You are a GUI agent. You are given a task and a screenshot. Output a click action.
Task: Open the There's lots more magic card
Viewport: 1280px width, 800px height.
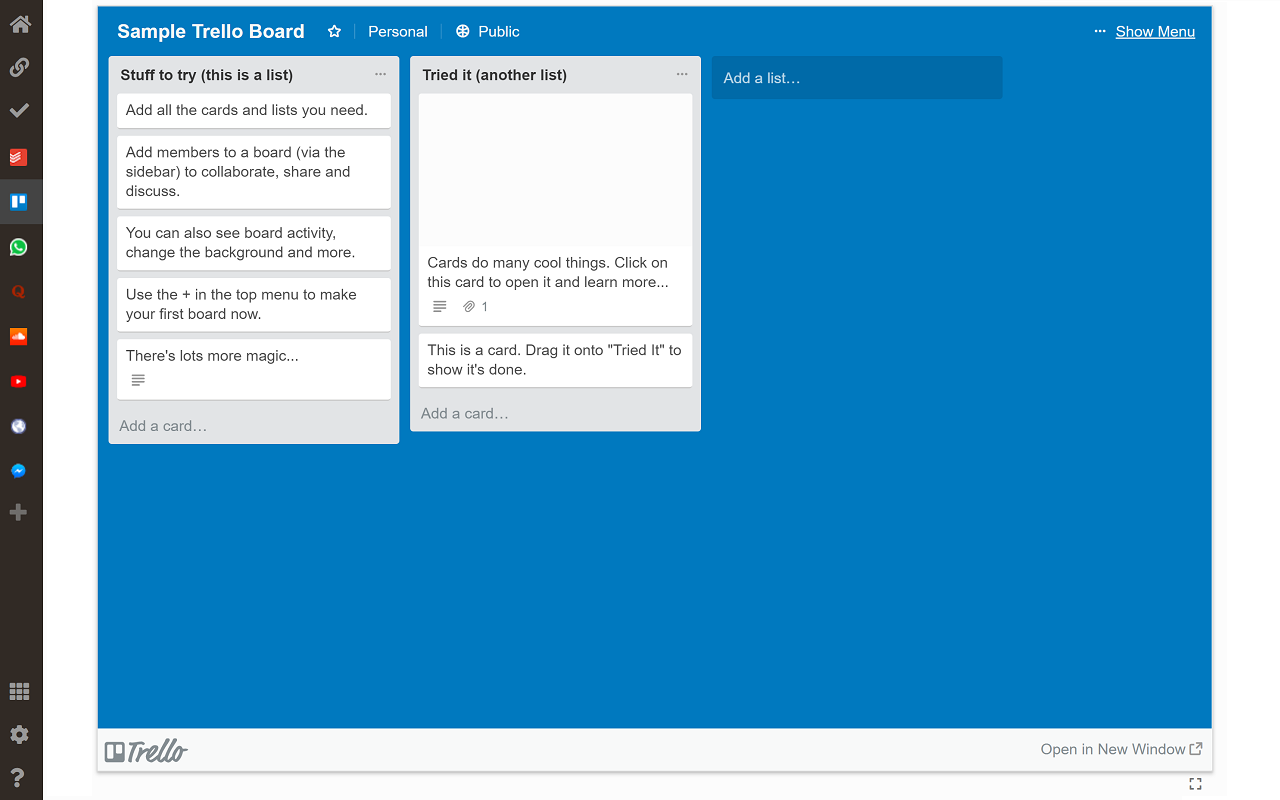(254, 369)
